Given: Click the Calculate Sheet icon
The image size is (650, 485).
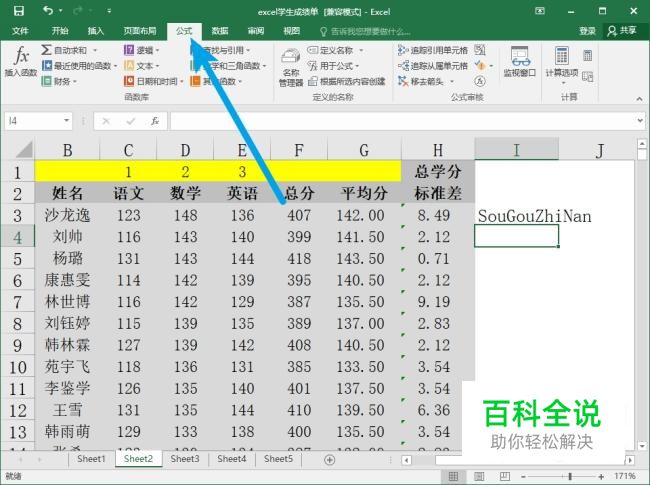Looking at the screenshot, I should (x=587, y=76).
